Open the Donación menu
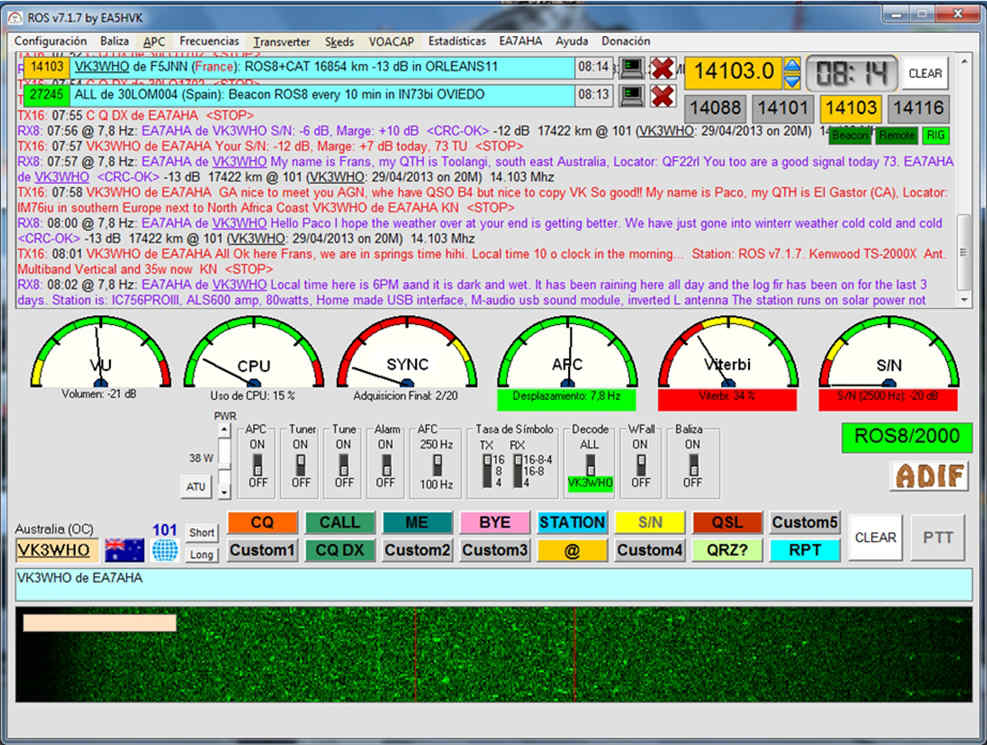The image size is (987, 745). click(626, 41)
